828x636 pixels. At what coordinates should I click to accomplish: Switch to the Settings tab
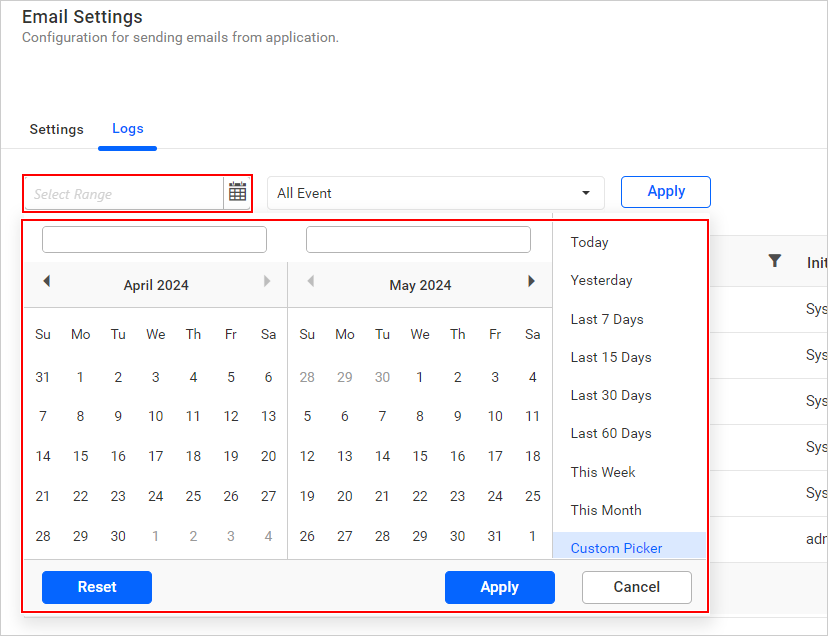click(56, 129)
